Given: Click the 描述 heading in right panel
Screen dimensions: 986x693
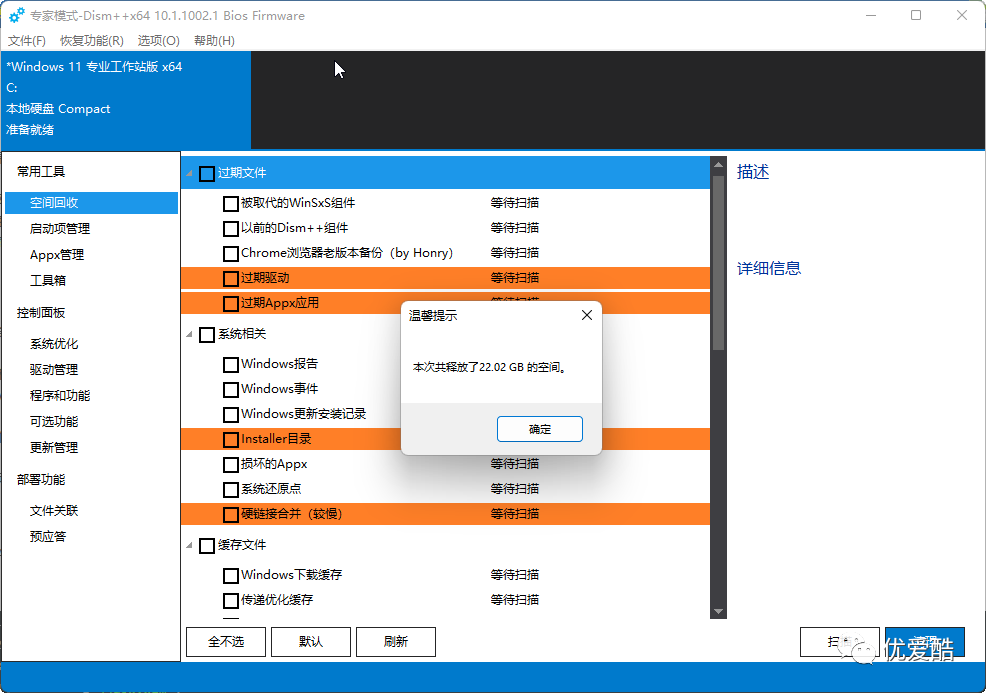Looking at the screenshot, I should pyautogui.click(x=753, y=172).
